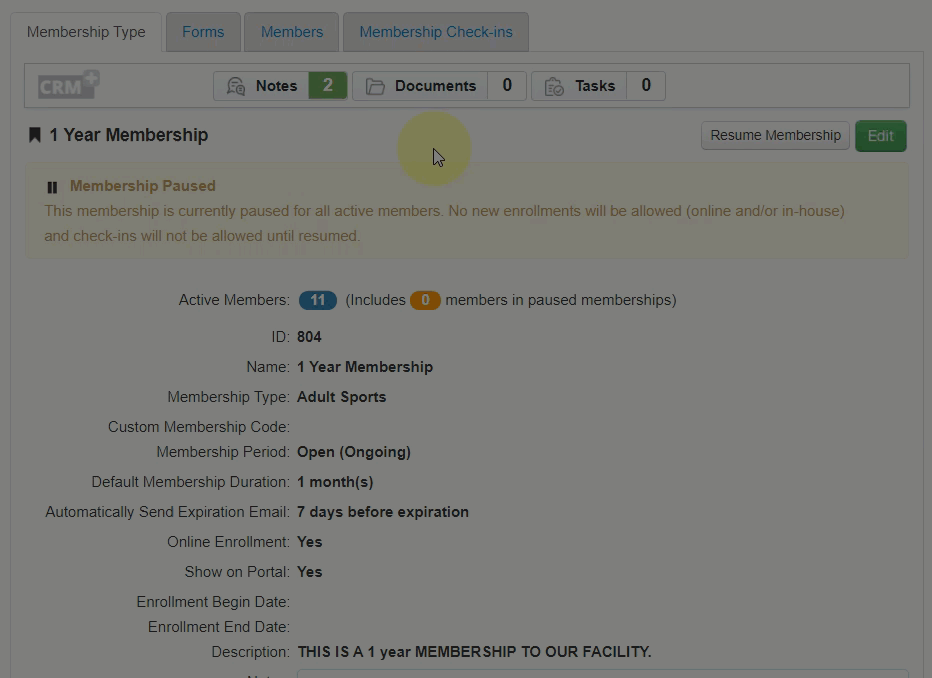Click the green Notes count badge showing 2
Screen dimensions: 932x678
328,86
